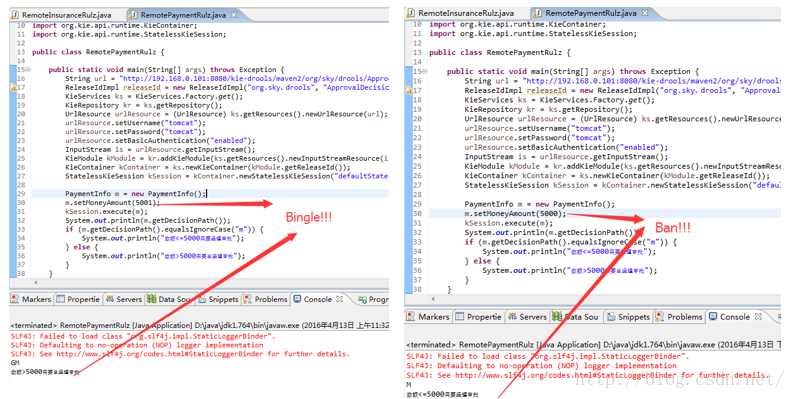Viewport: 796px width, 399px height.
Task: Click Markers view icon in left screenshot
Action: [x=15, y=299]
